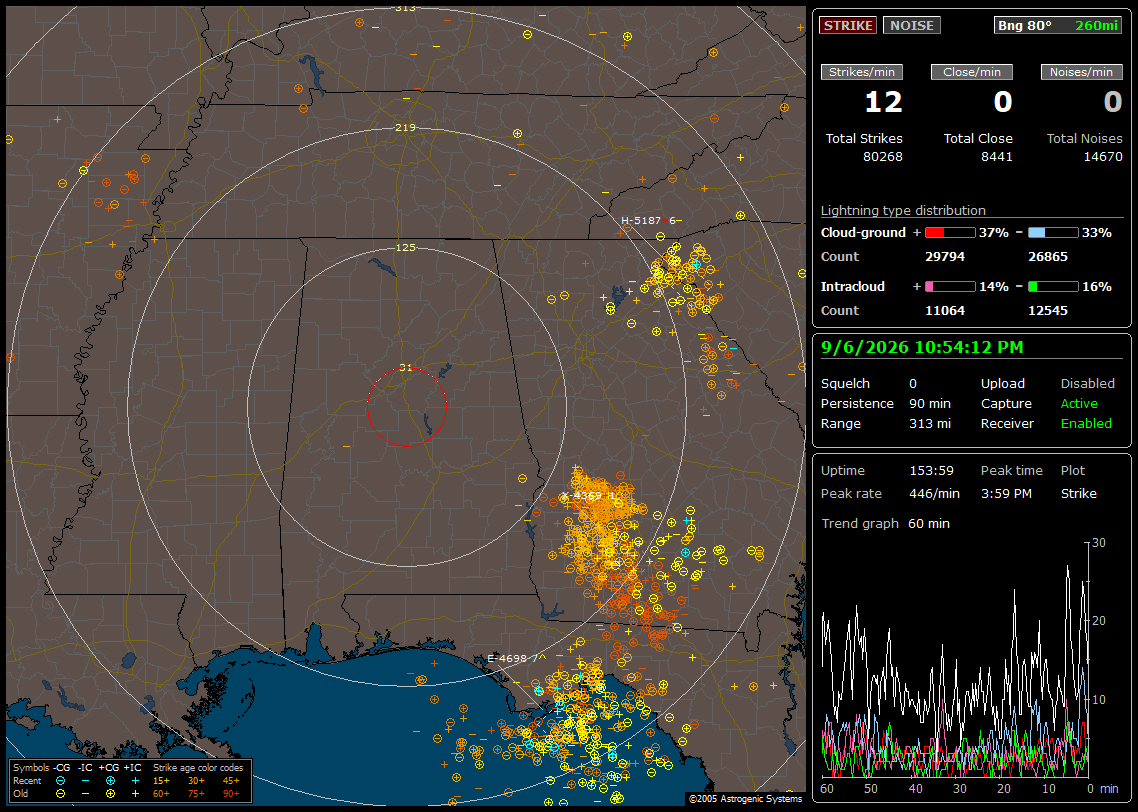Click the Receiver Enabled status
The height and width of the screenshot is (812, 1138).
pyautogui.click(x=1086, y=424)
